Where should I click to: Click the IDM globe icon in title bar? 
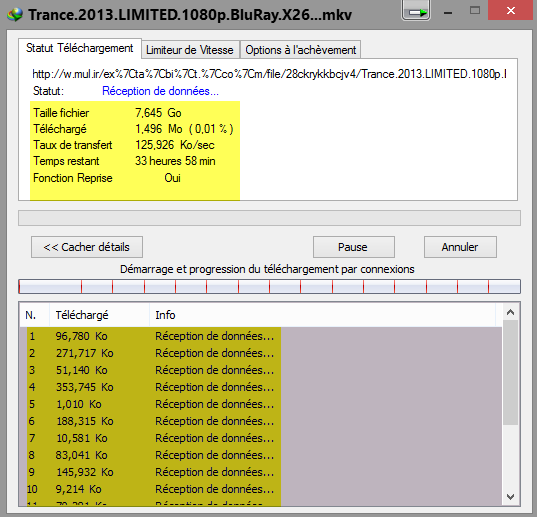tap(15, 14)
